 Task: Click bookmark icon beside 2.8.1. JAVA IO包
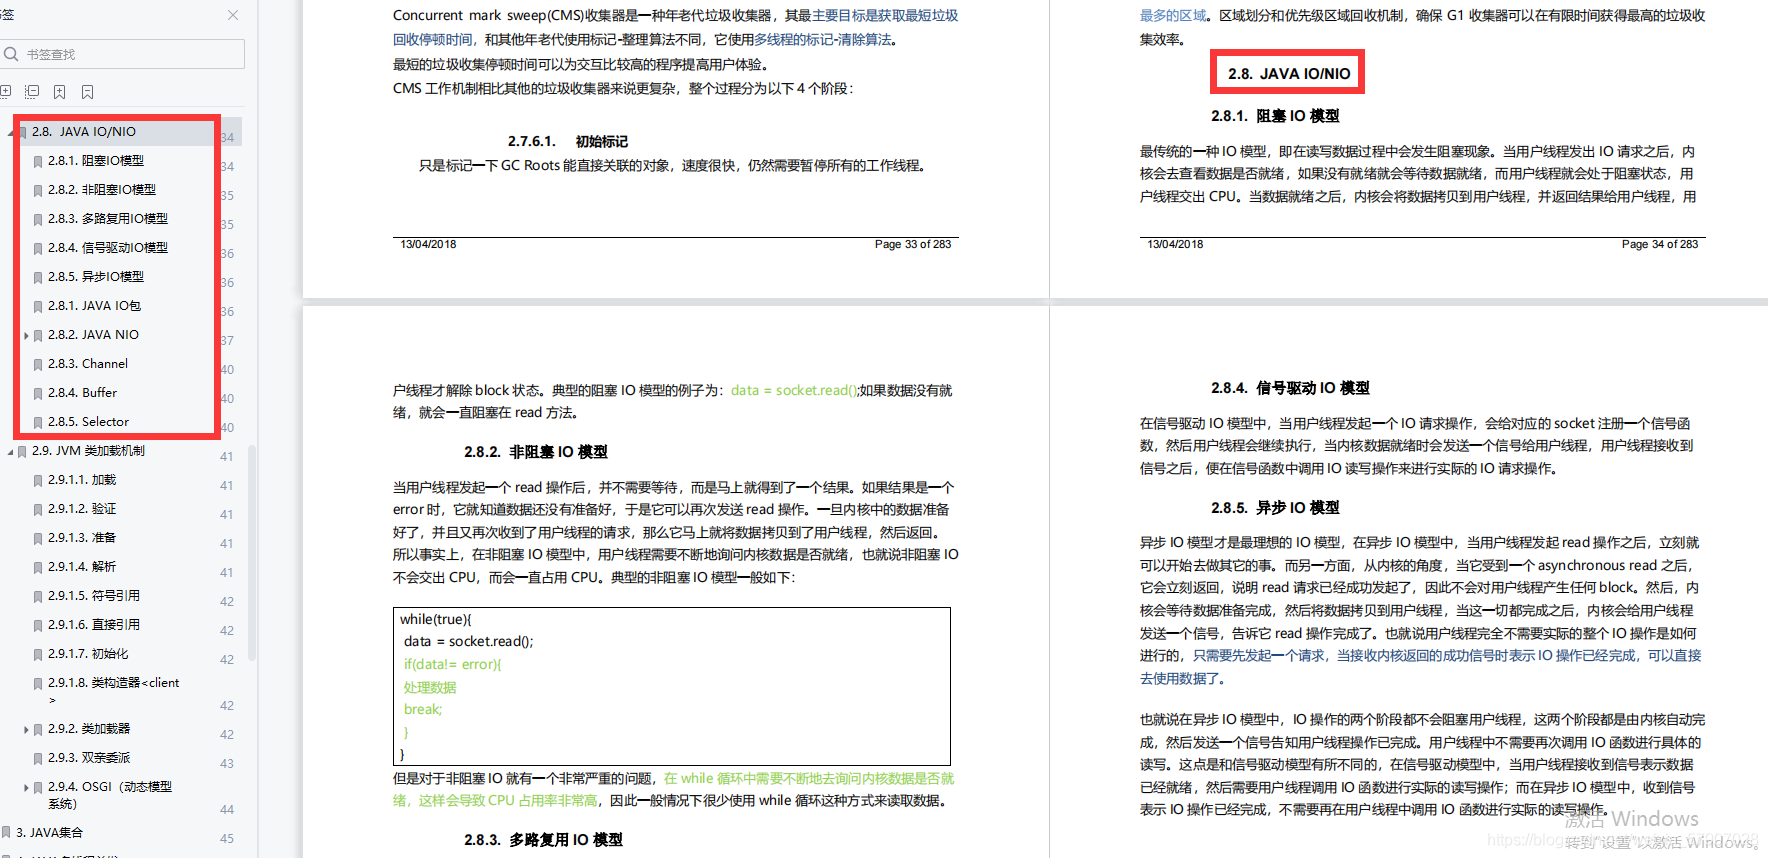click(x=38, y=306)
